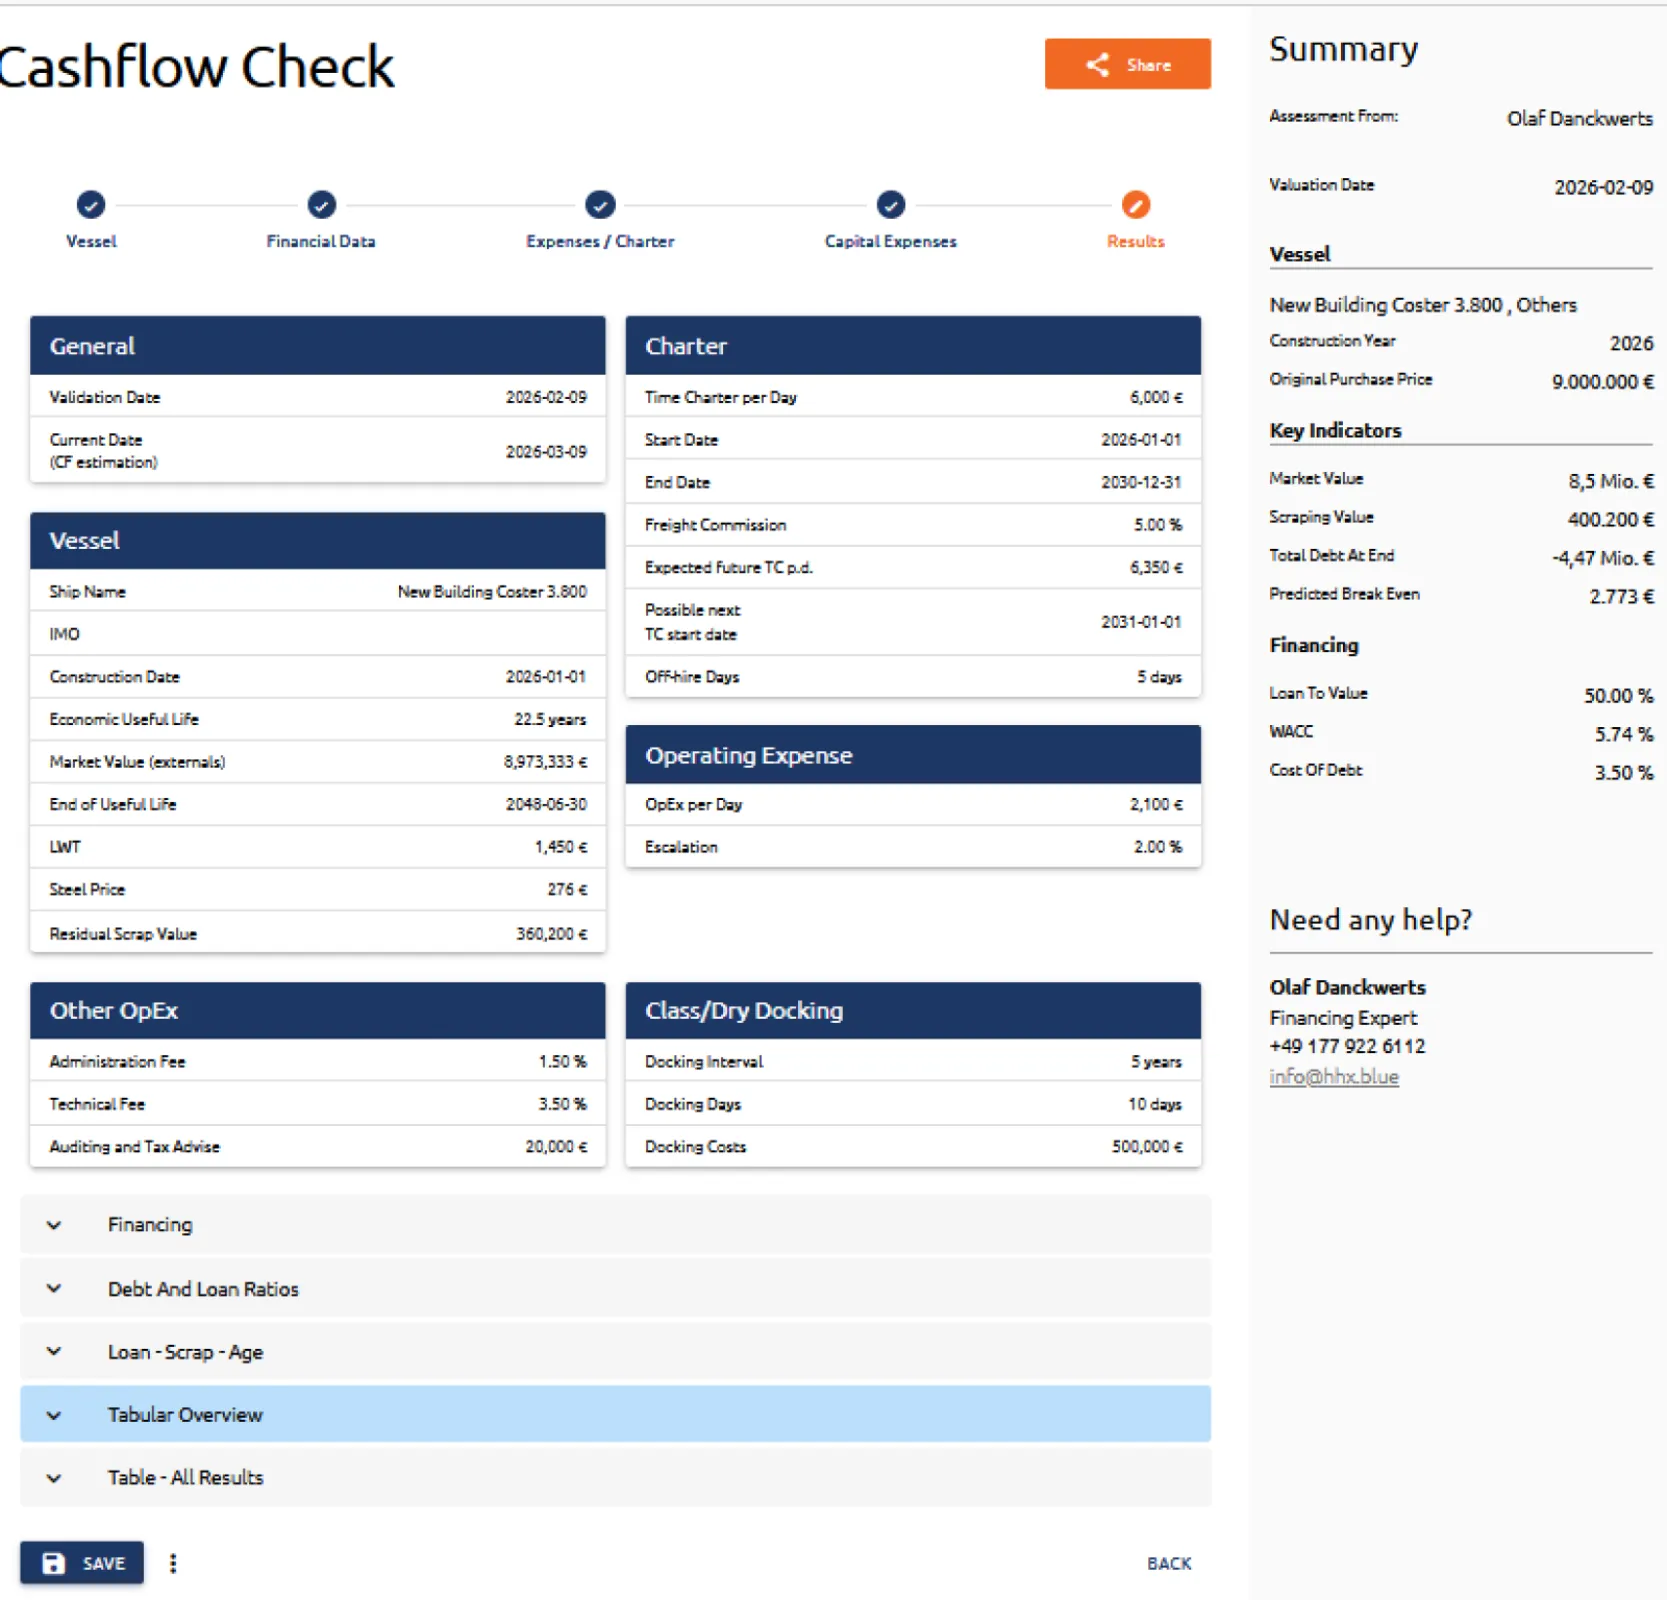Select the Vessel step label
Viewport: 1667px width, 1600px height.
(x=91, y=241)
